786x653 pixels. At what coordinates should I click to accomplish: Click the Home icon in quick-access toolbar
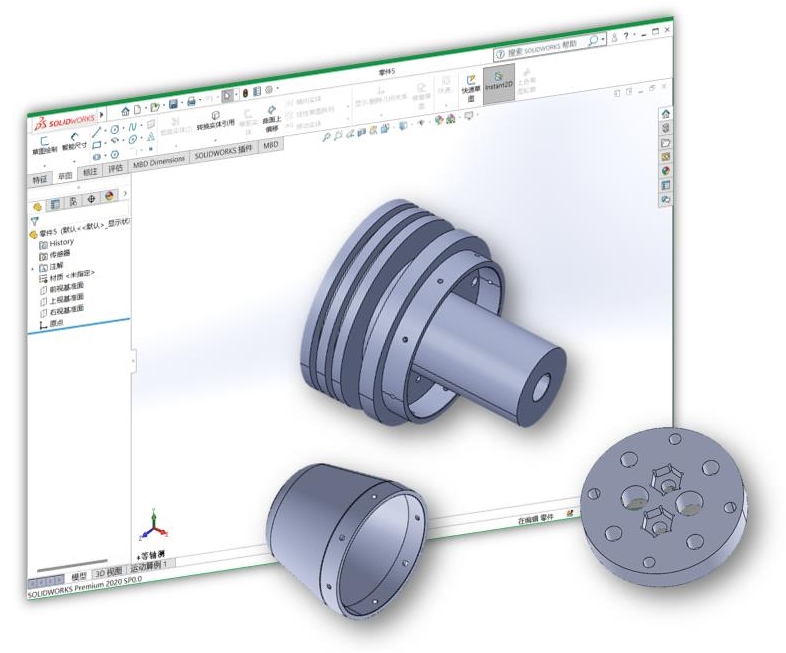125,111
